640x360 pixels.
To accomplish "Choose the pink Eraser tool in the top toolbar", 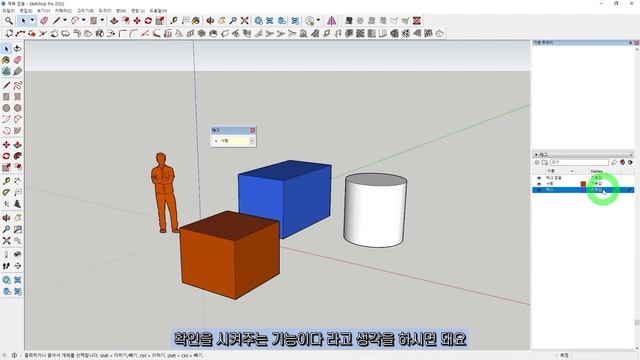I will coord(44,20).
